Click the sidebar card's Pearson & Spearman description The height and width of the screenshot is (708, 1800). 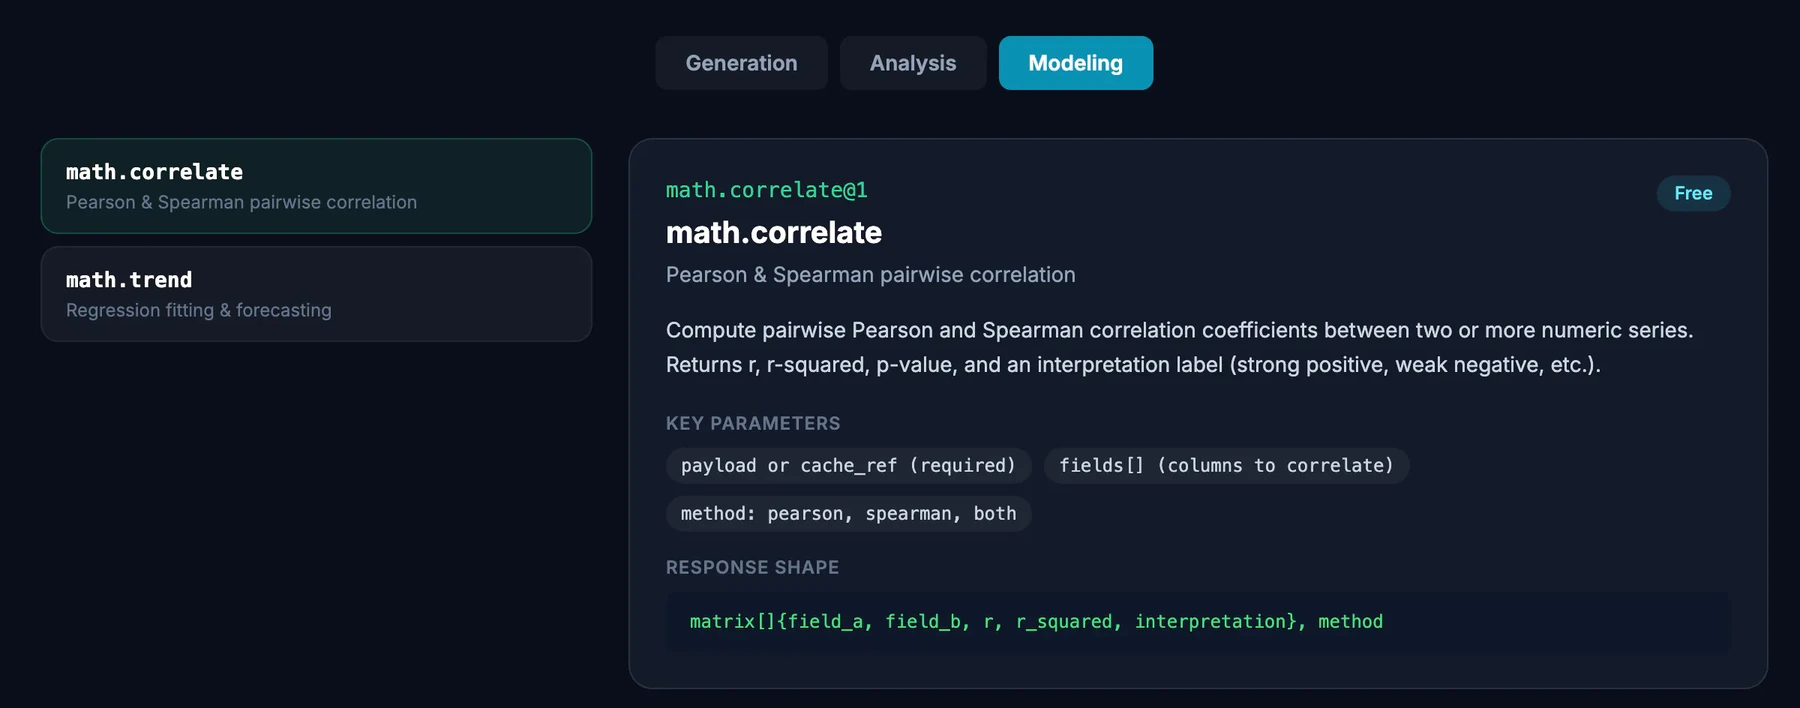coord(241,202)
